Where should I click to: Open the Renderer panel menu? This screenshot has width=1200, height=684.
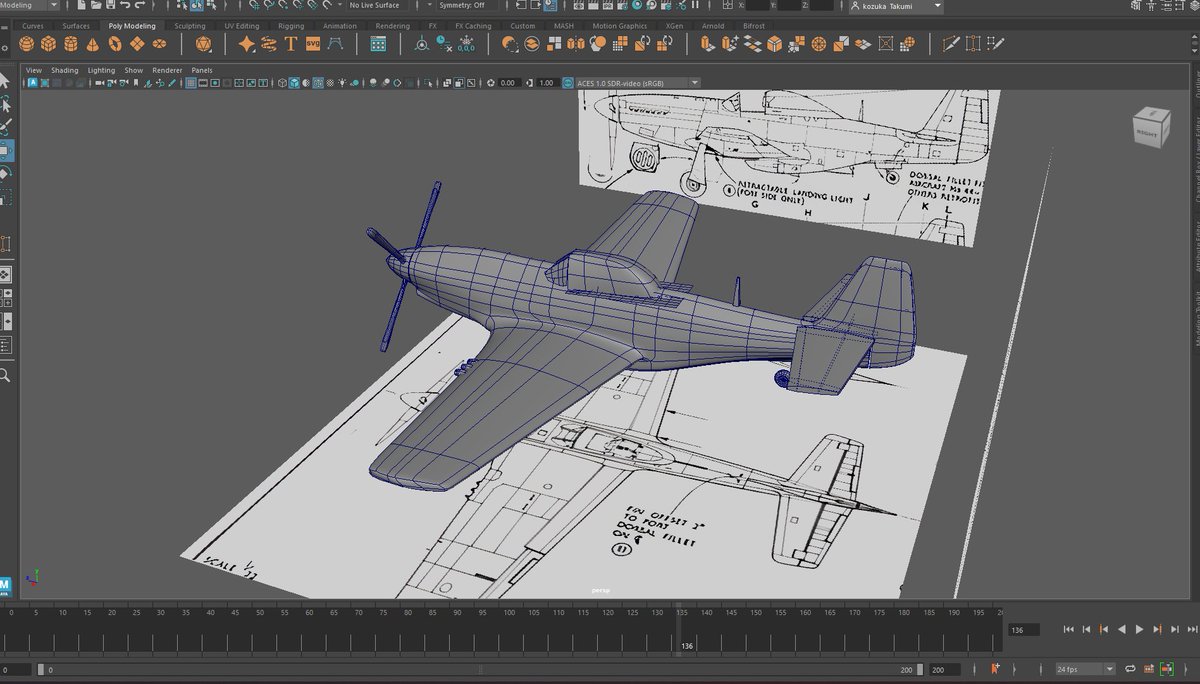pyautogui.click(x=167, y=70)
